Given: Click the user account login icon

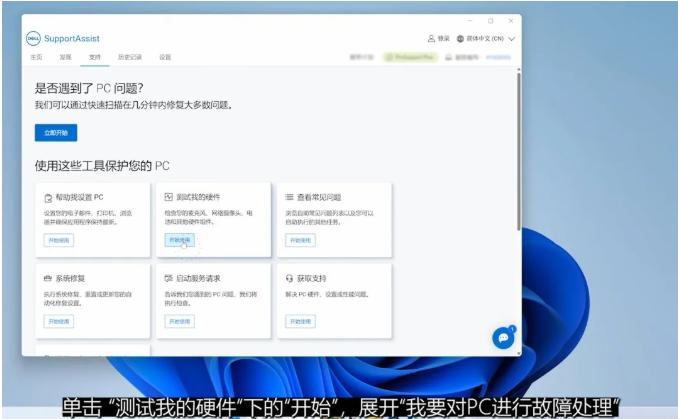Looking at the screenshot, I should pos(431,38).
